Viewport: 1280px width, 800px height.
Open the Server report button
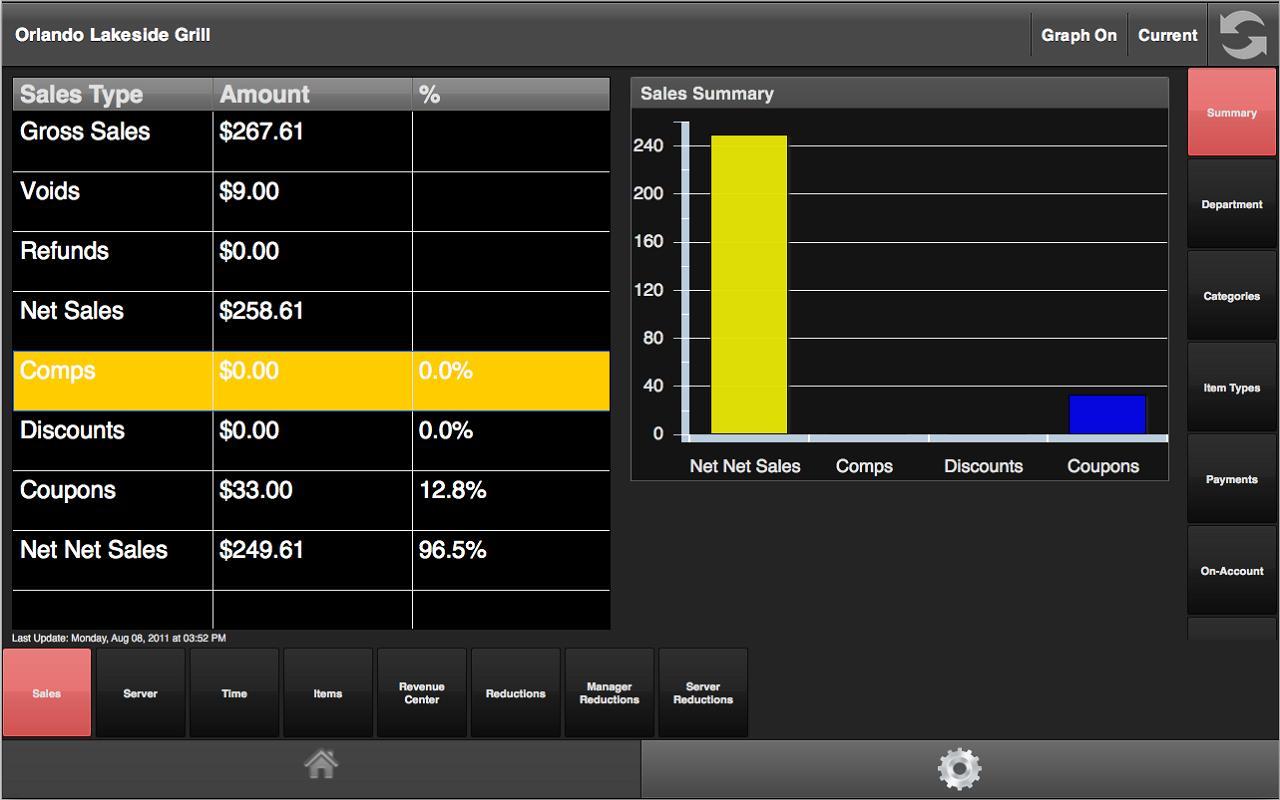click(140, 693)
